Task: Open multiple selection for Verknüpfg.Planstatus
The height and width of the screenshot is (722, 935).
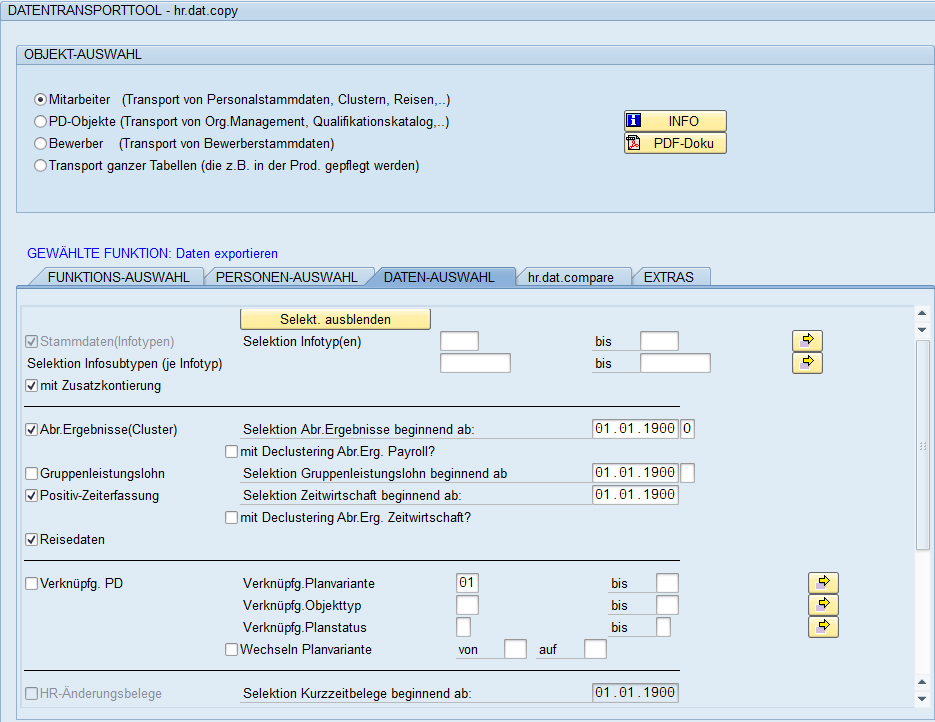Action: 823,627
